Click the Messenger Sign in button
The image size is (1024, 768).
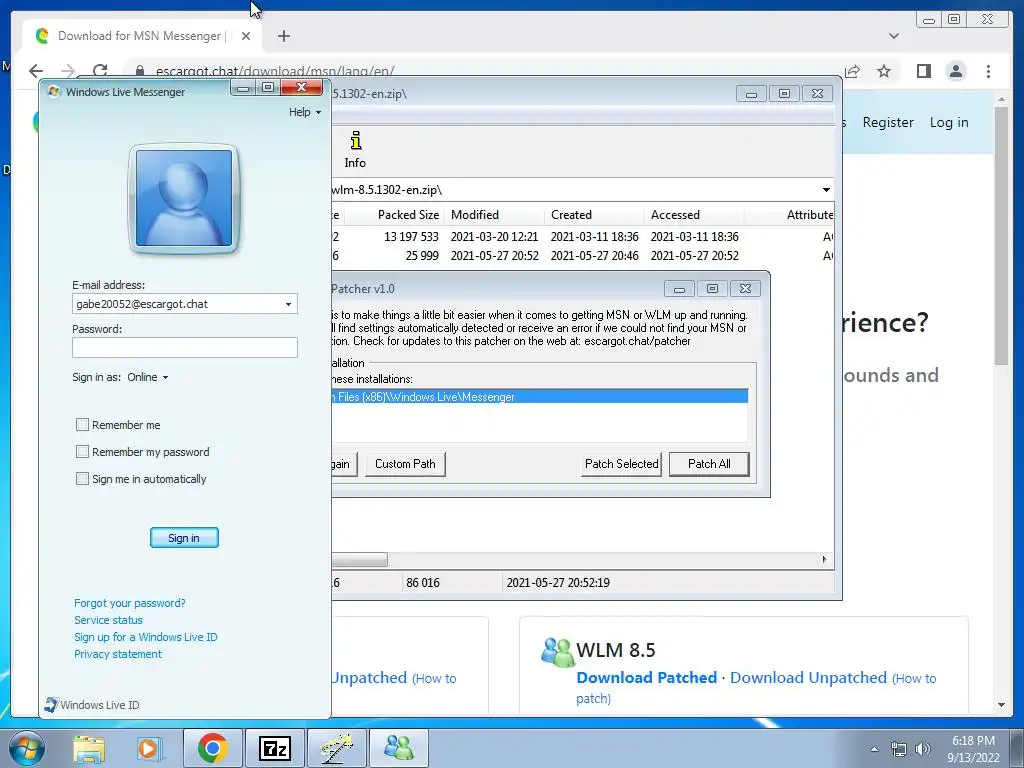pyautogui.click(x=184, y=537)
